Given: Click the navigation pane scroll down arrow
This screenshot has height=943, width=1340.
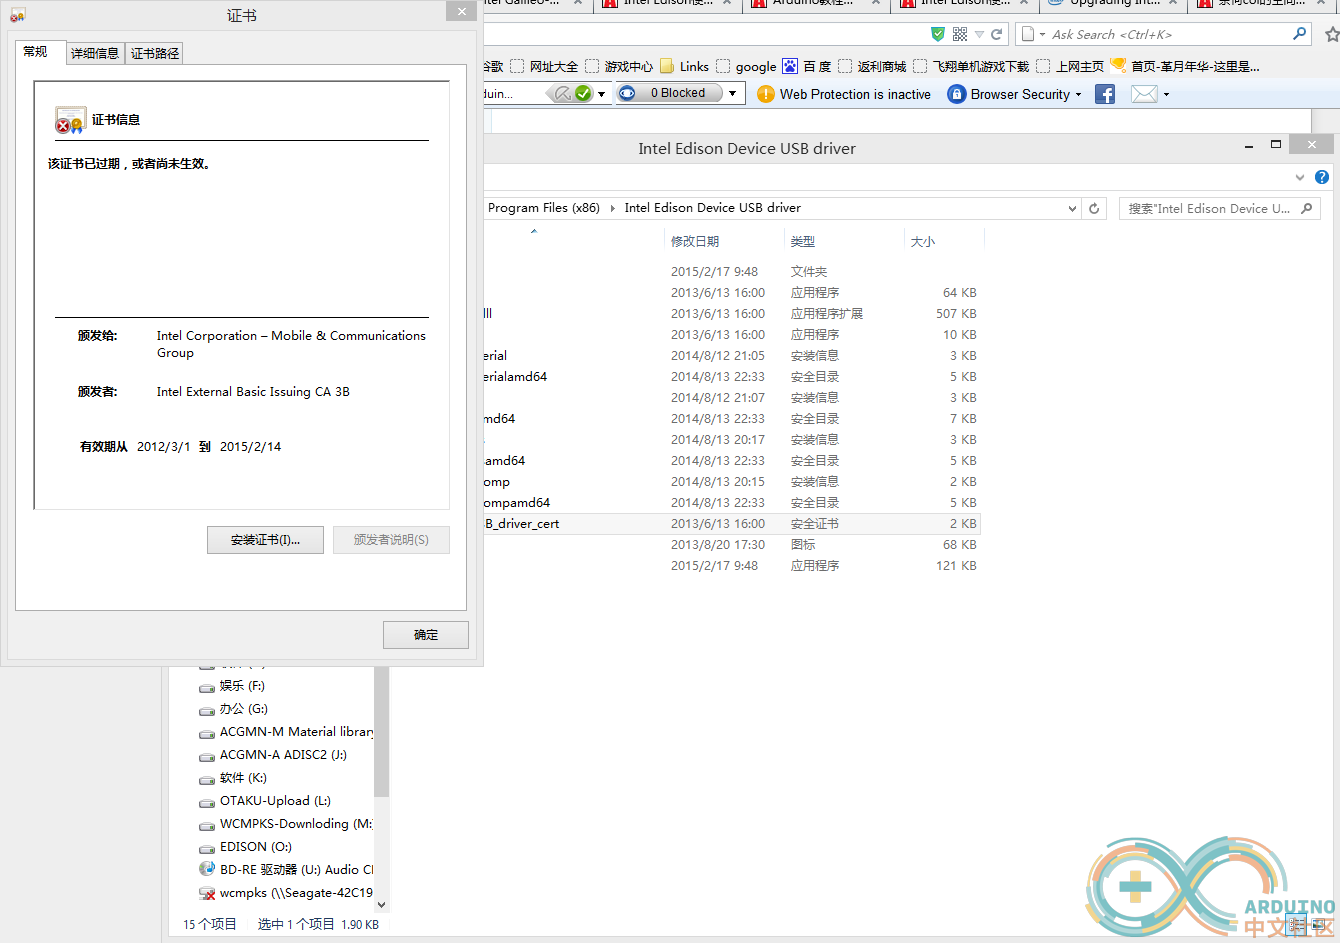Looking at the screenshot, I should (x=381, y=904).
